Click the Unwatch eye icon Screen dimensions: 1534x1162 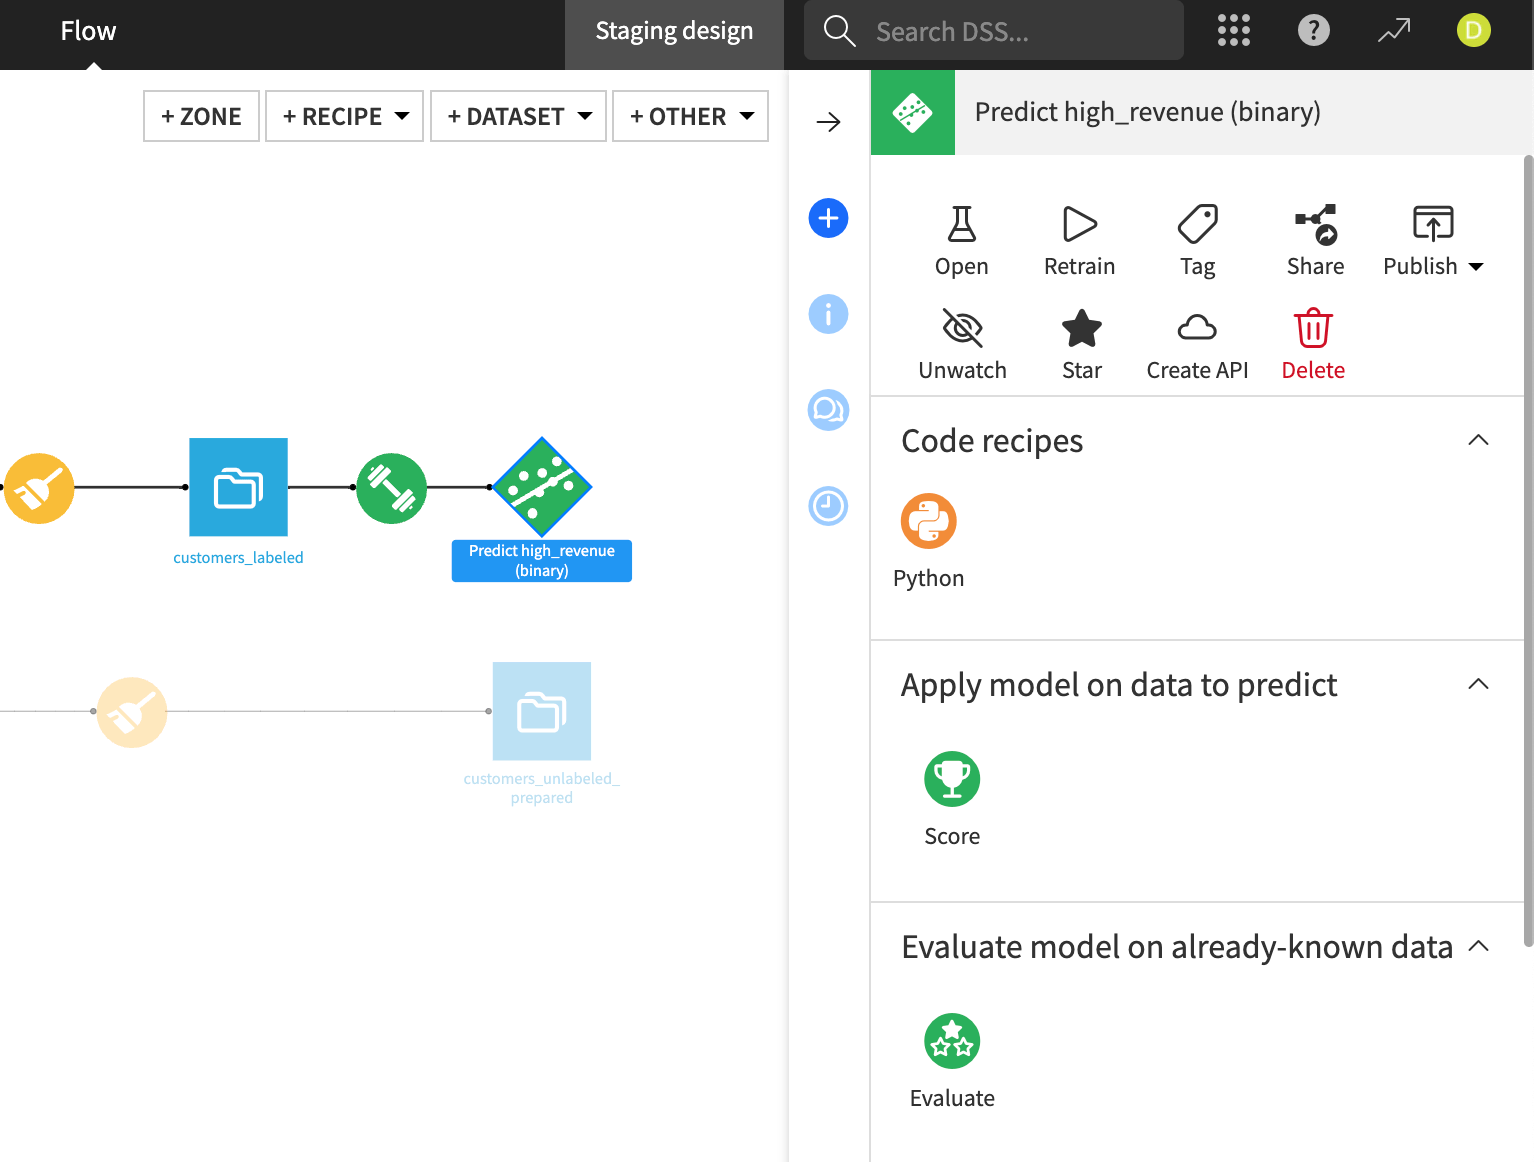[x=962, y=345]
